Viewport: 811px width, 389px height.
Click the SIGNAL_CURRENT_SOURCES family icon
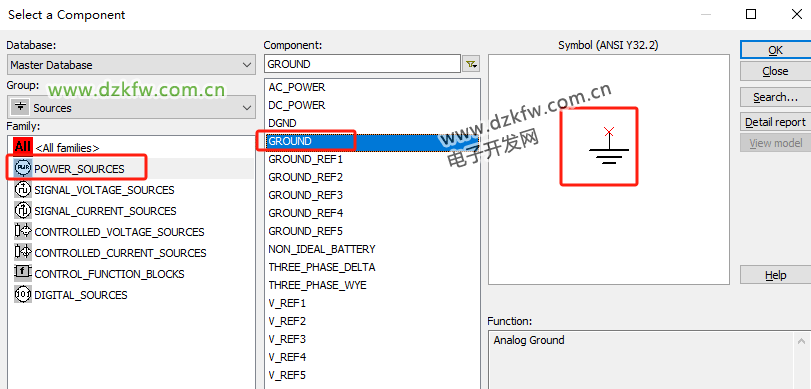click(23, 211)
